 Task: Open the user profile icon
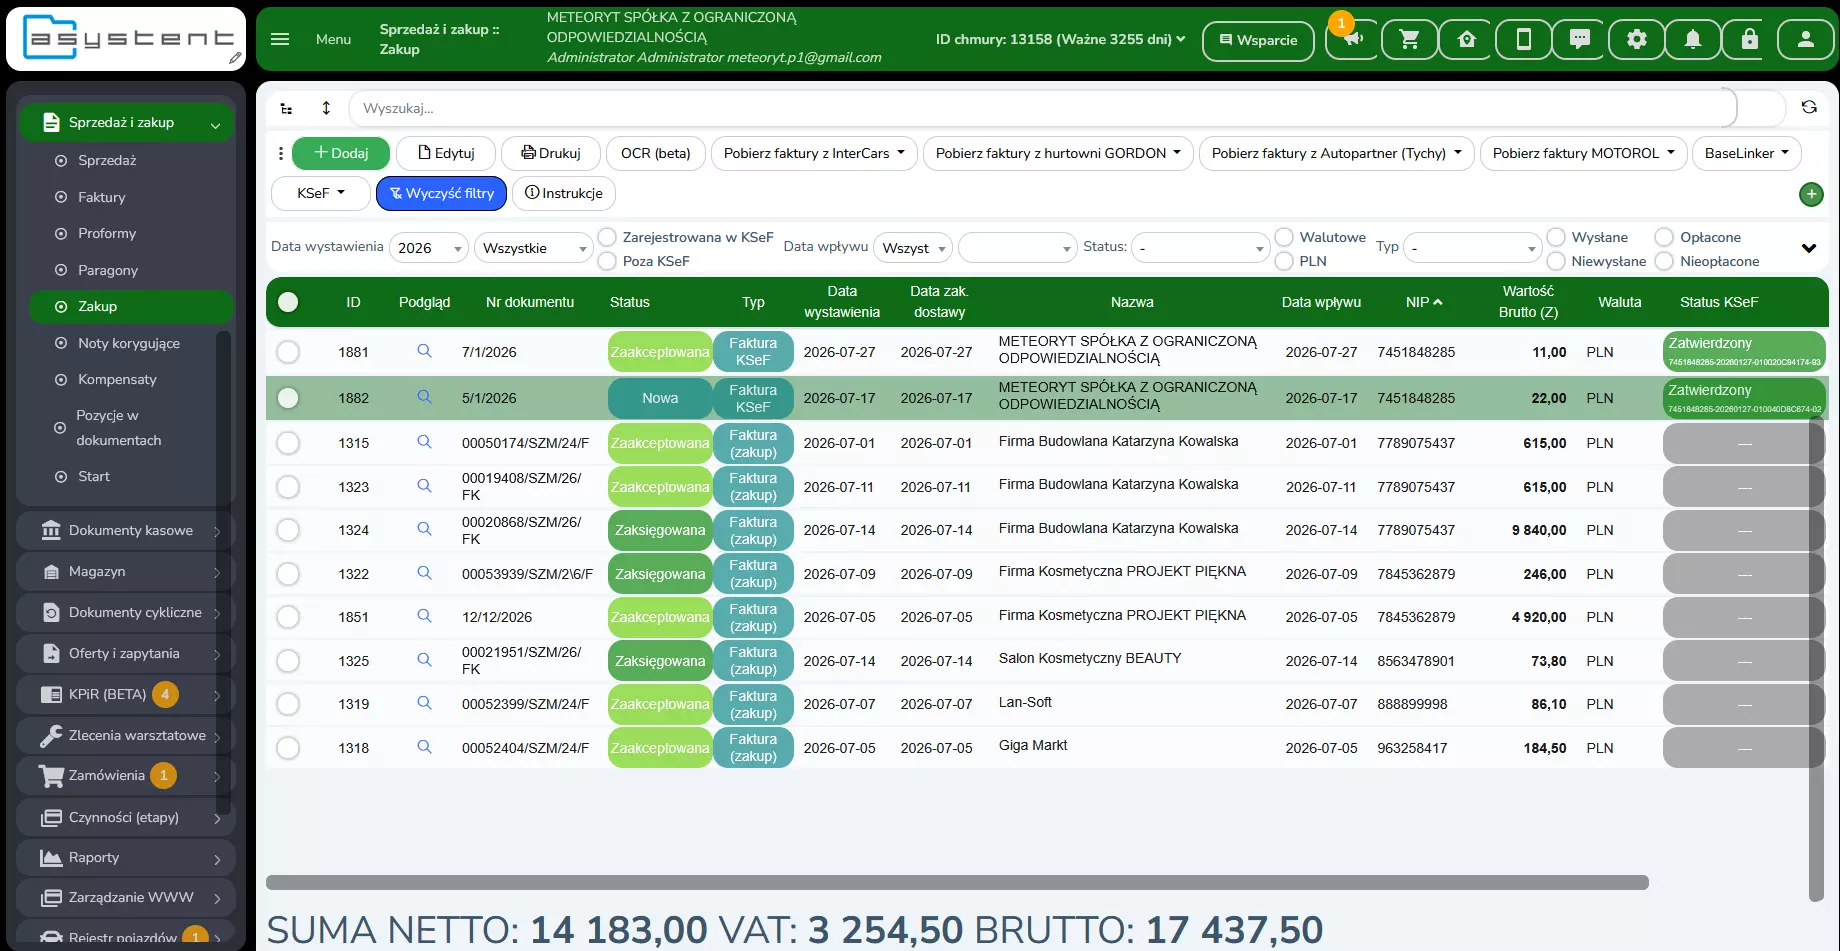click(1806, 40)
